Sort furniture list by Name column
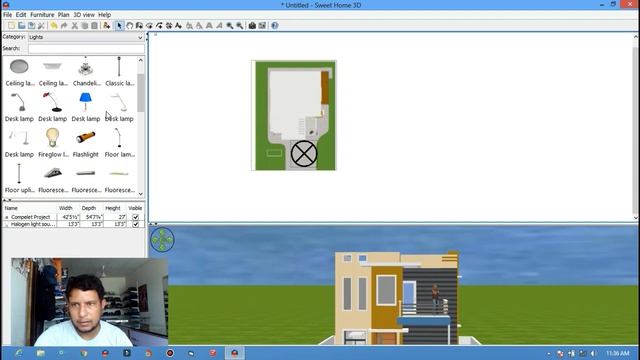This screenshot has width=640, height=360. pyautogui.click(x=29, y=208)
